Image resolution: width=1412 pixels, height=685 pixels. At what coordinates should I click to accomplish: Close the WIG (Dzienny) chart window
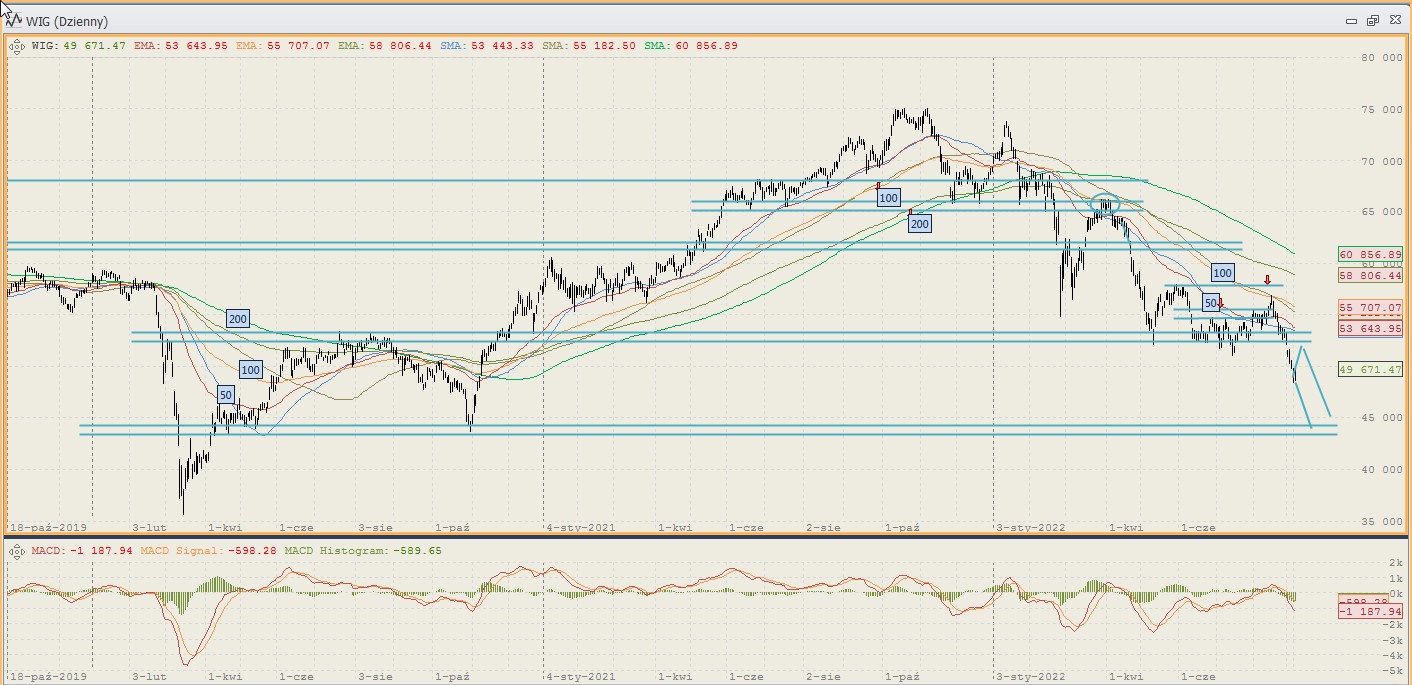click(x=1393, y=21)
